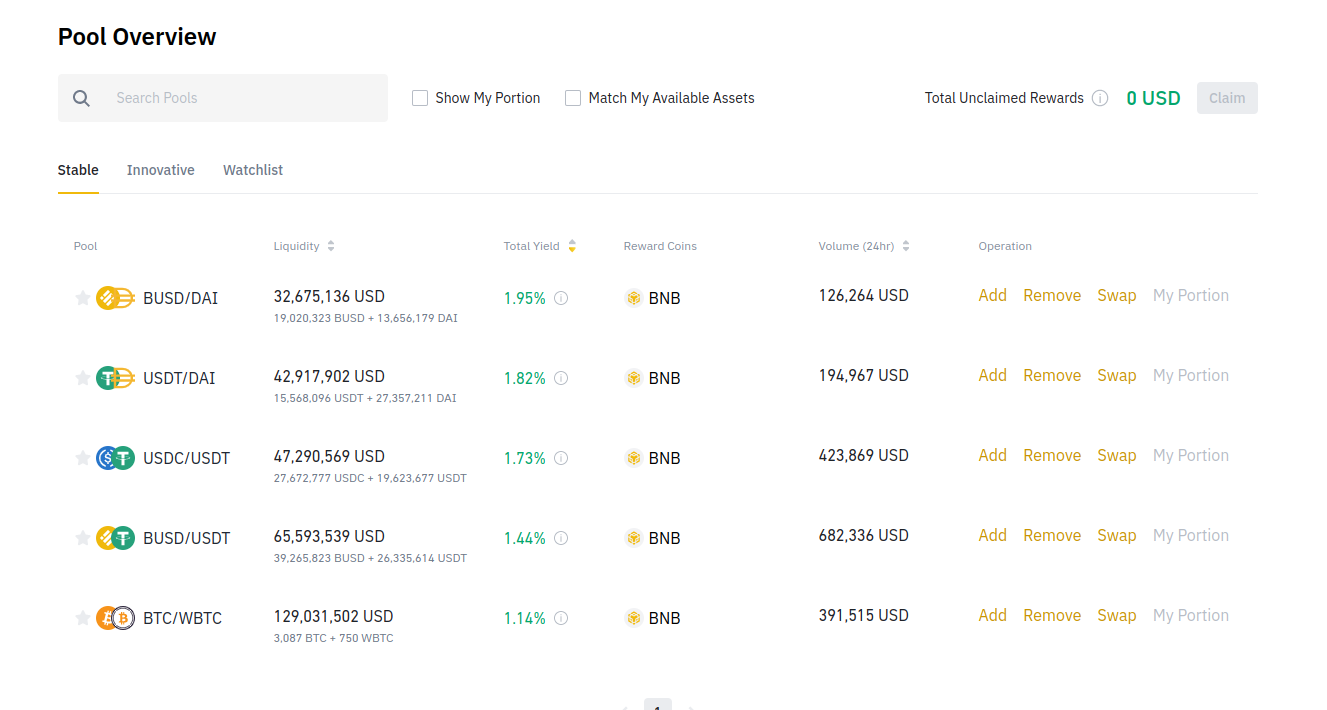This screenshot has height=710, width=1327.
Task: Add liquidity to BUSD/USDT pool
Action: 993,536
